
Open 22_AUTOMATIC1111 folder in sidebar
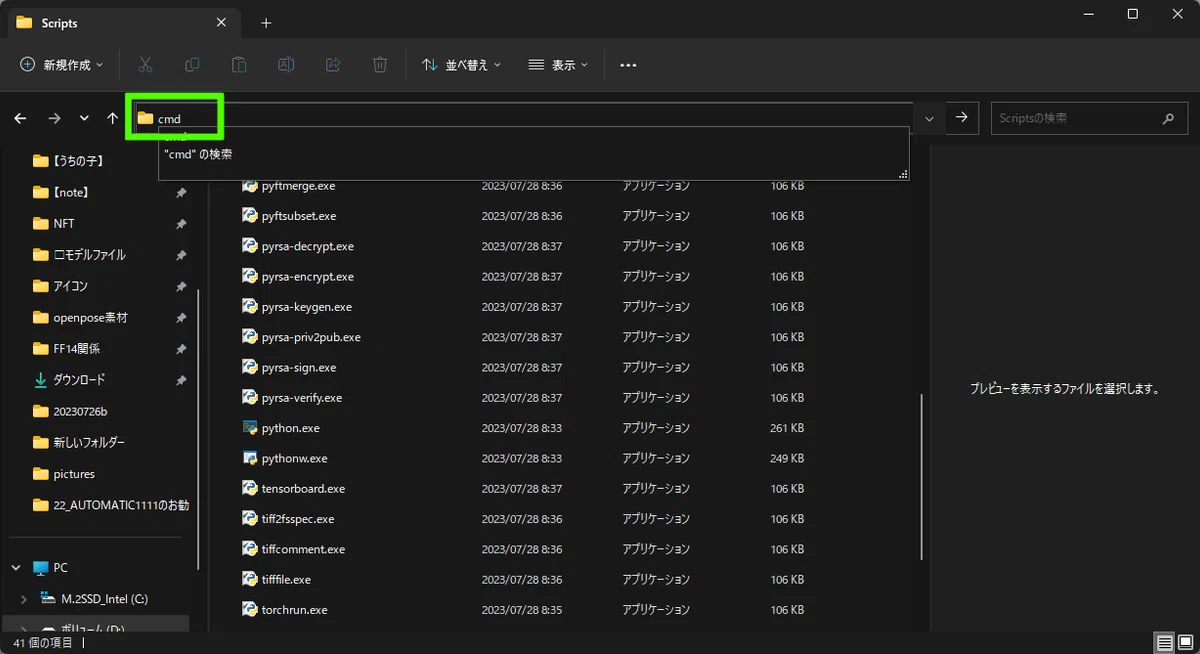tap(110, 505)
